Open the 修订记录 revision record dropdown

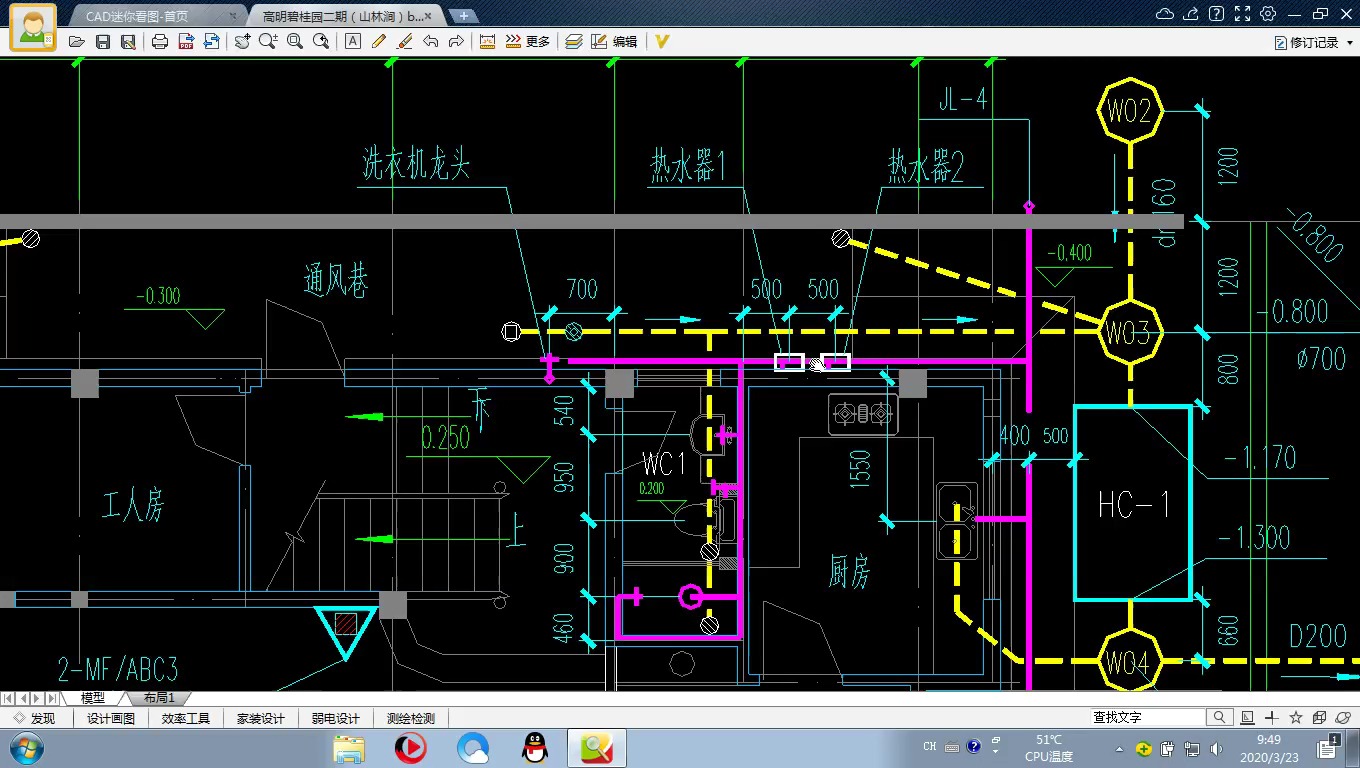click(1313, 43)
